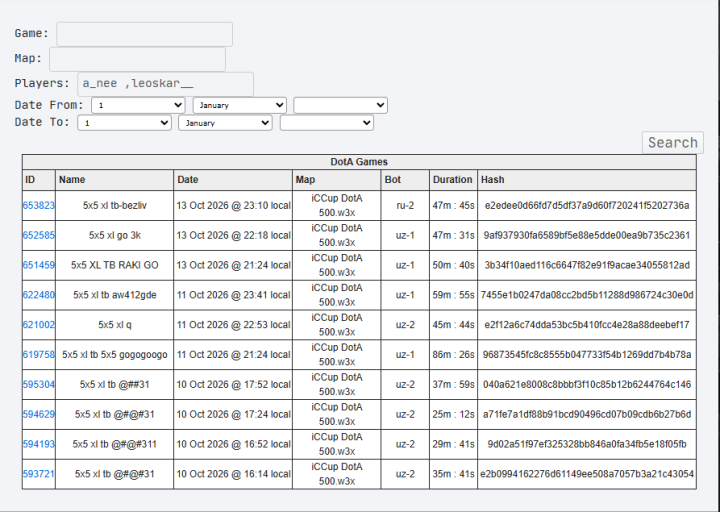Click date 10 Oct 2026 @ 16:14 local

[233, 474]
